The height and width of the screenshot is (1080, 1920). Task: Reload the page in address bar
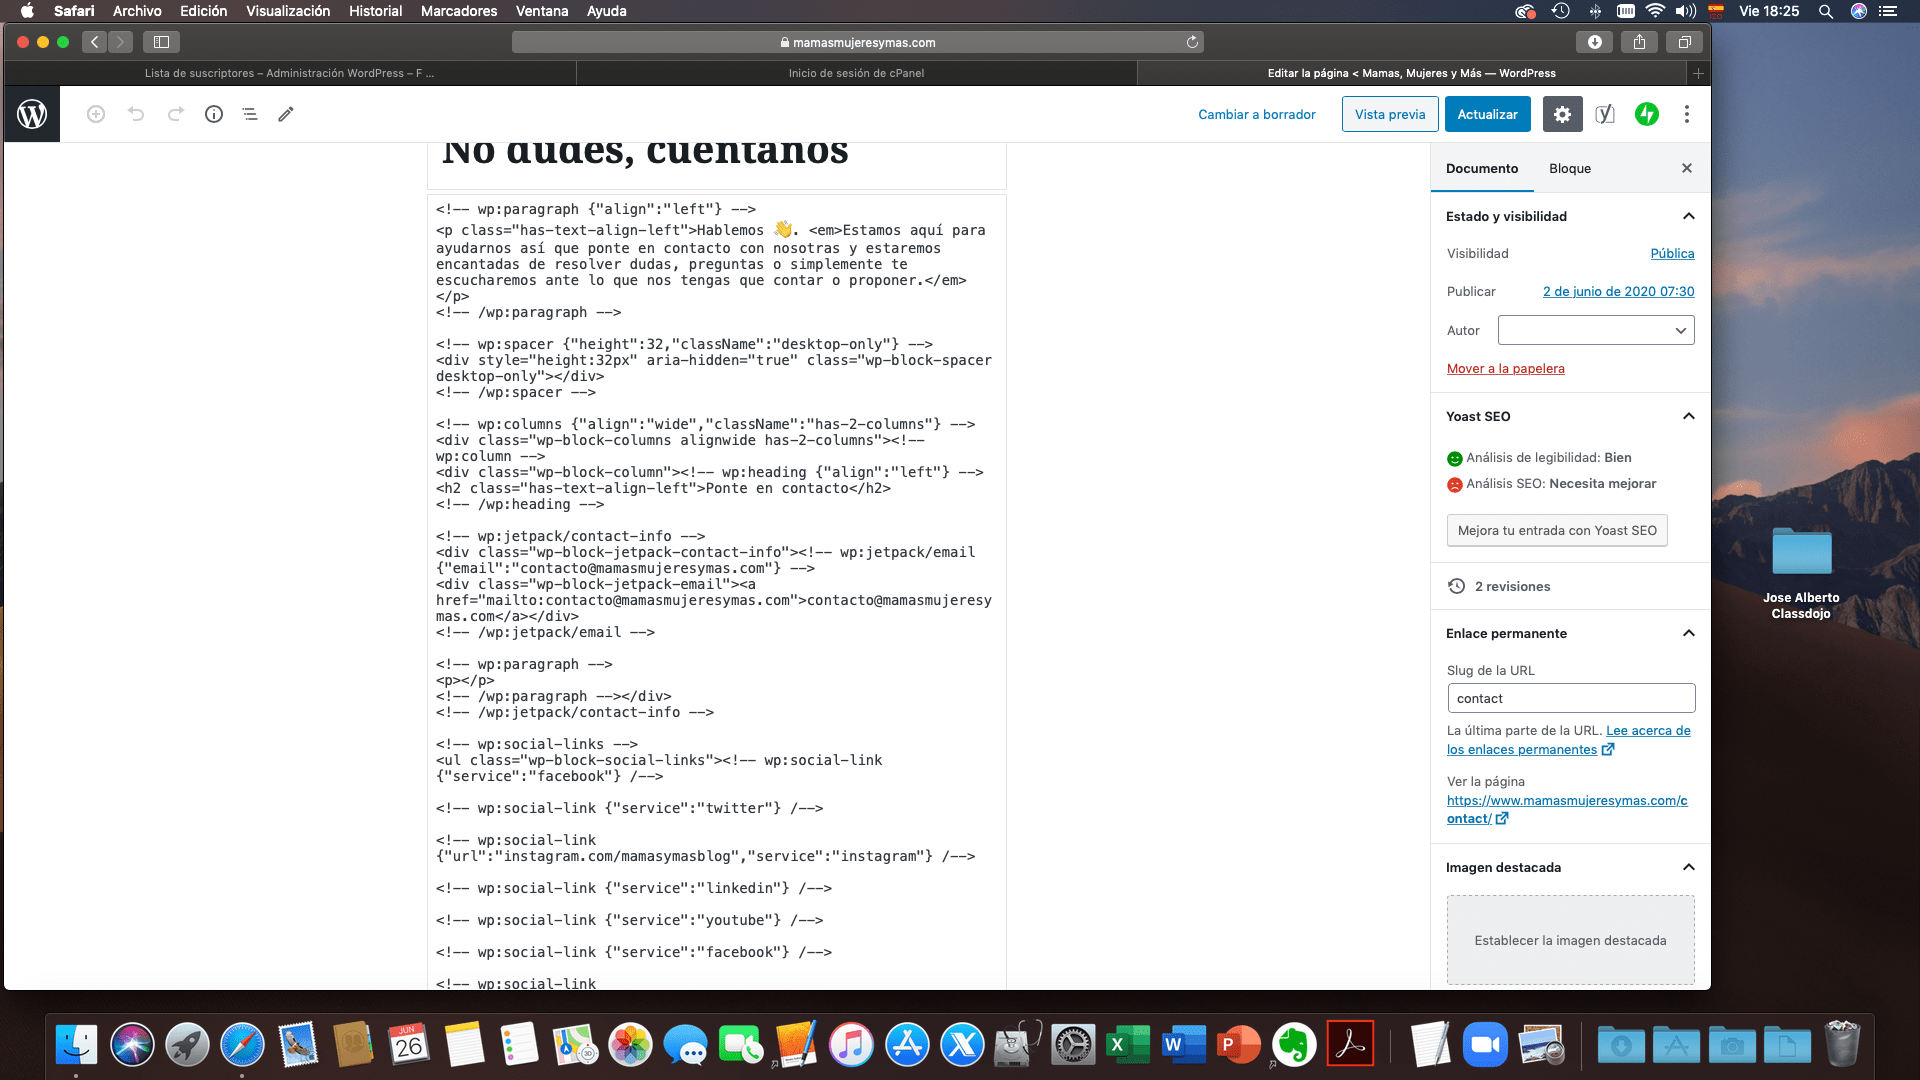coord(1192,42)
